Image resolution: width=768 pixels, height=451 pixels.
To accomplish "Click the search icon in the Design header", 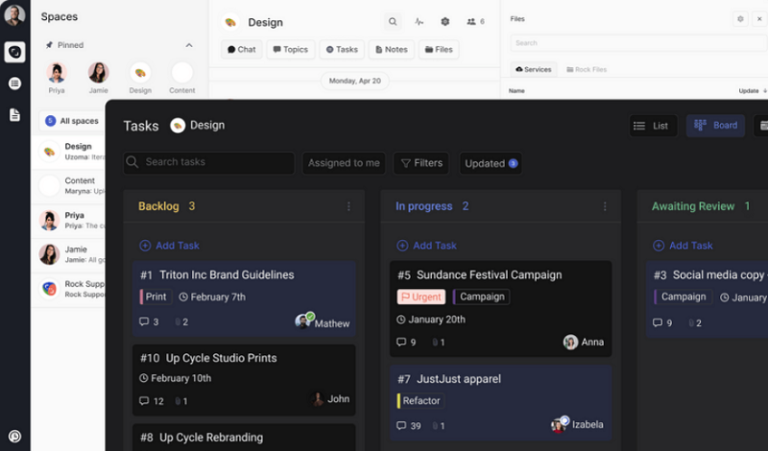I will (x=393, y=22).
